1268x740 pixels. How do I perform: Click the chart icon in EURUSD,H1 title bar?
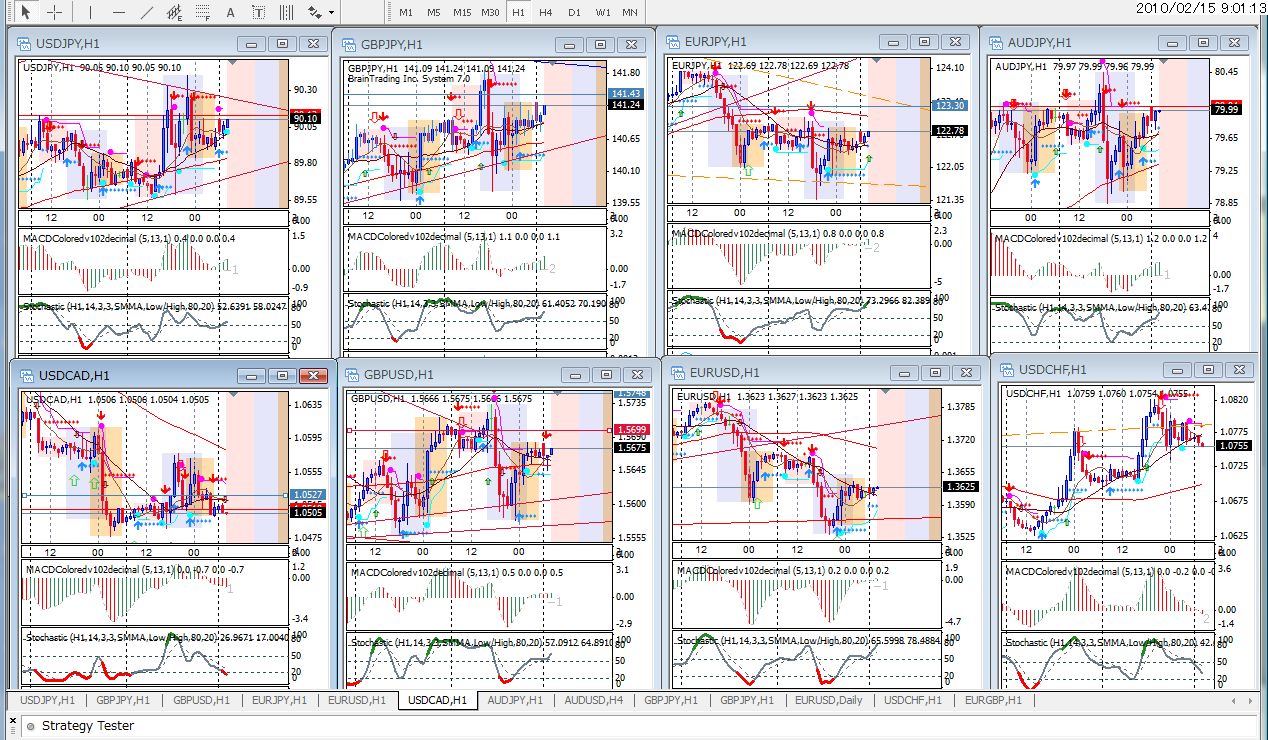click(x=678, y=373)
